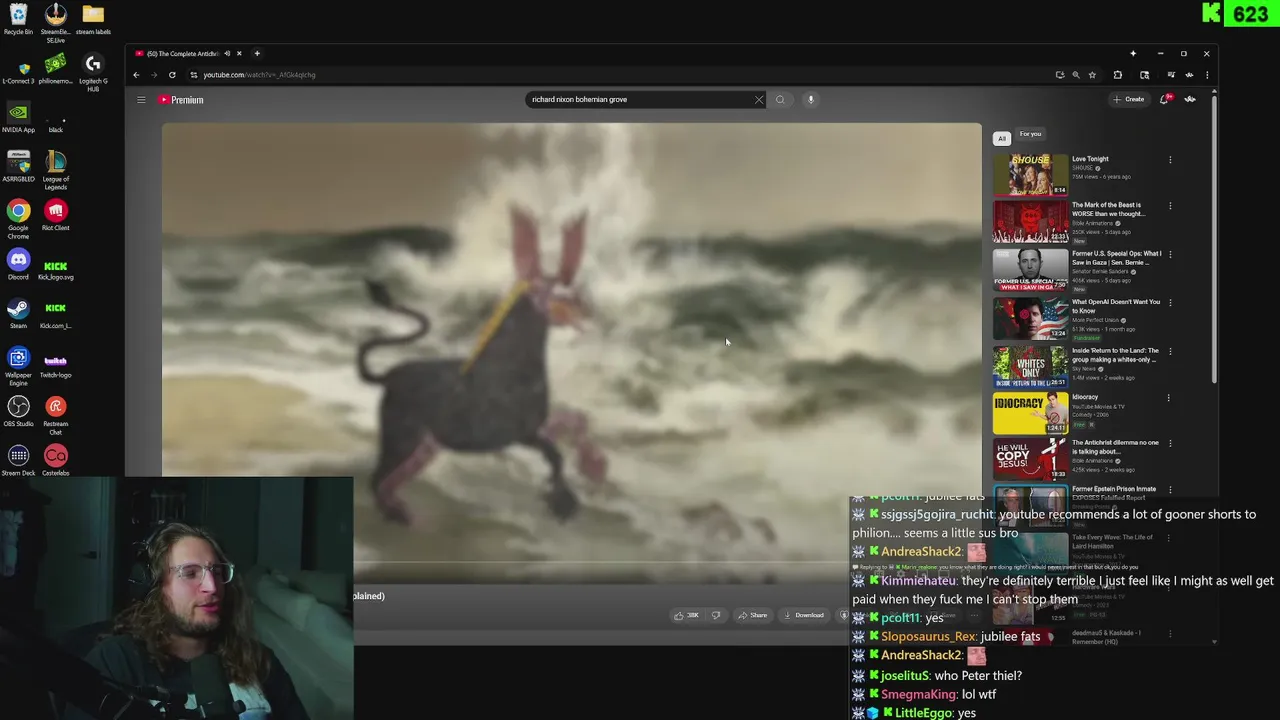1280x720 pixels.
Task: Click the install app icon in address bar
Action: point(1060,75)
